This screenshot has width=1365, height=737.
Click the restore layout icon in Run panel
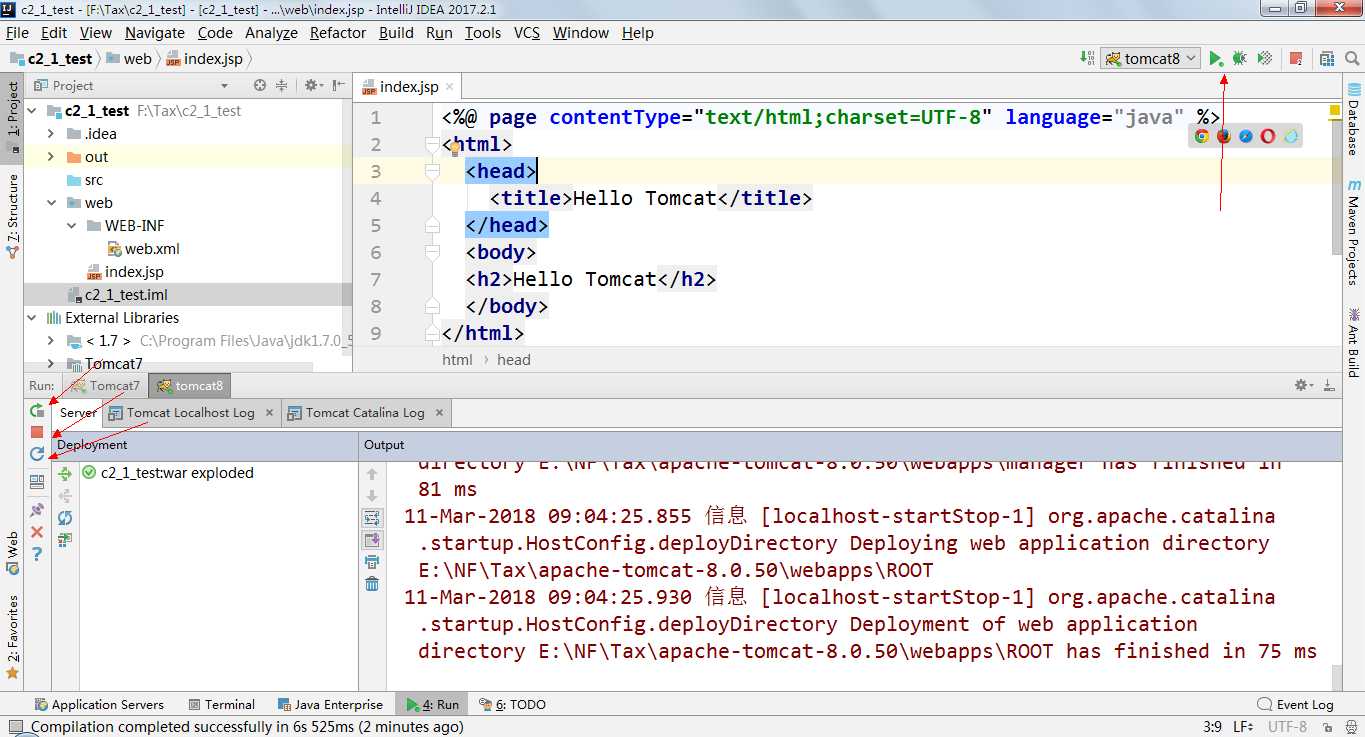(37, 483)
